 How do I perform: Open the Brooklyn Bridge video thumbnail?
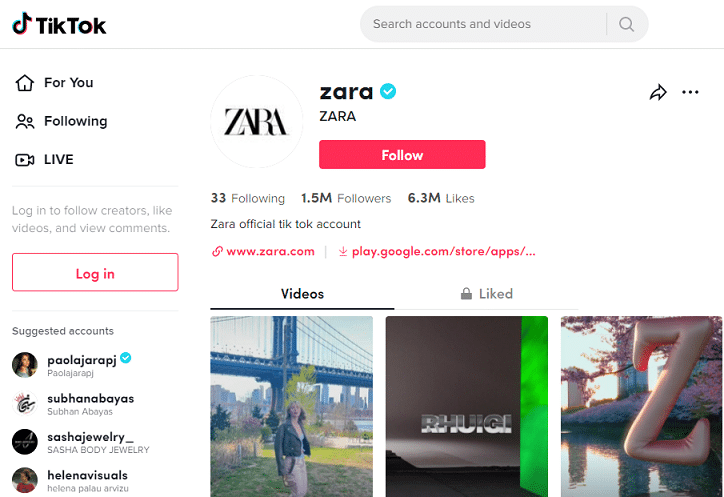click(x=291, y=406)
